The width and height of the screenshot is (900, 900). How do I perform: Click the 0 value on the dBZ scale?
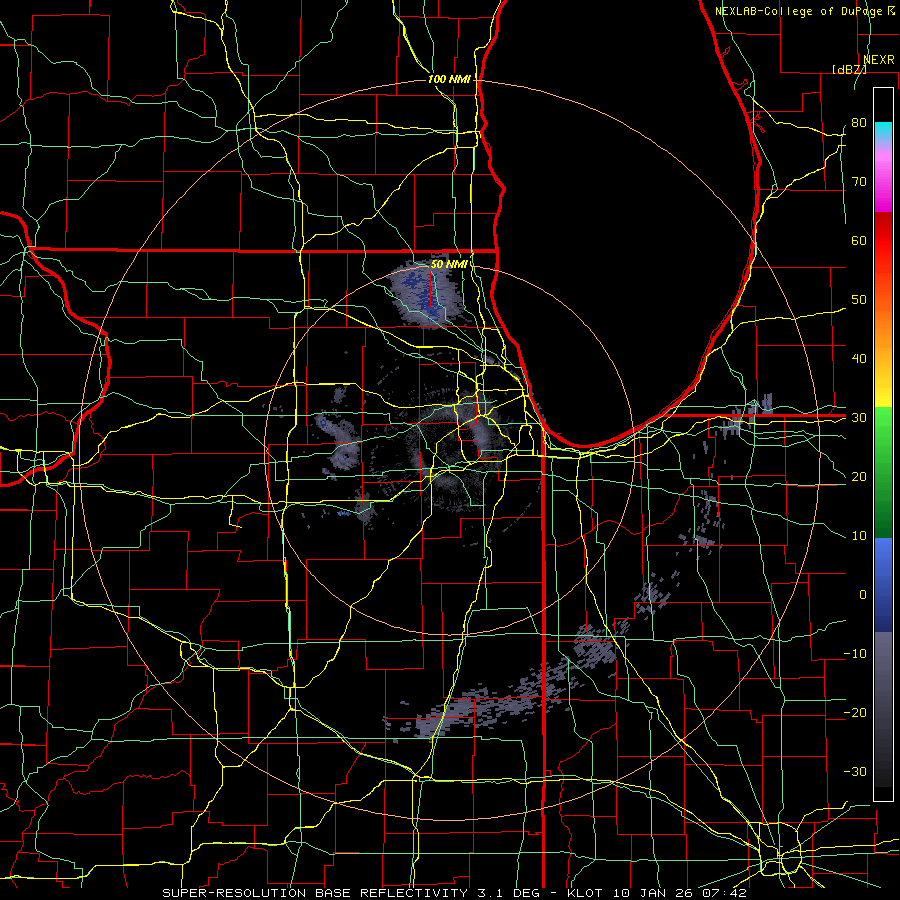click(863, 595)
